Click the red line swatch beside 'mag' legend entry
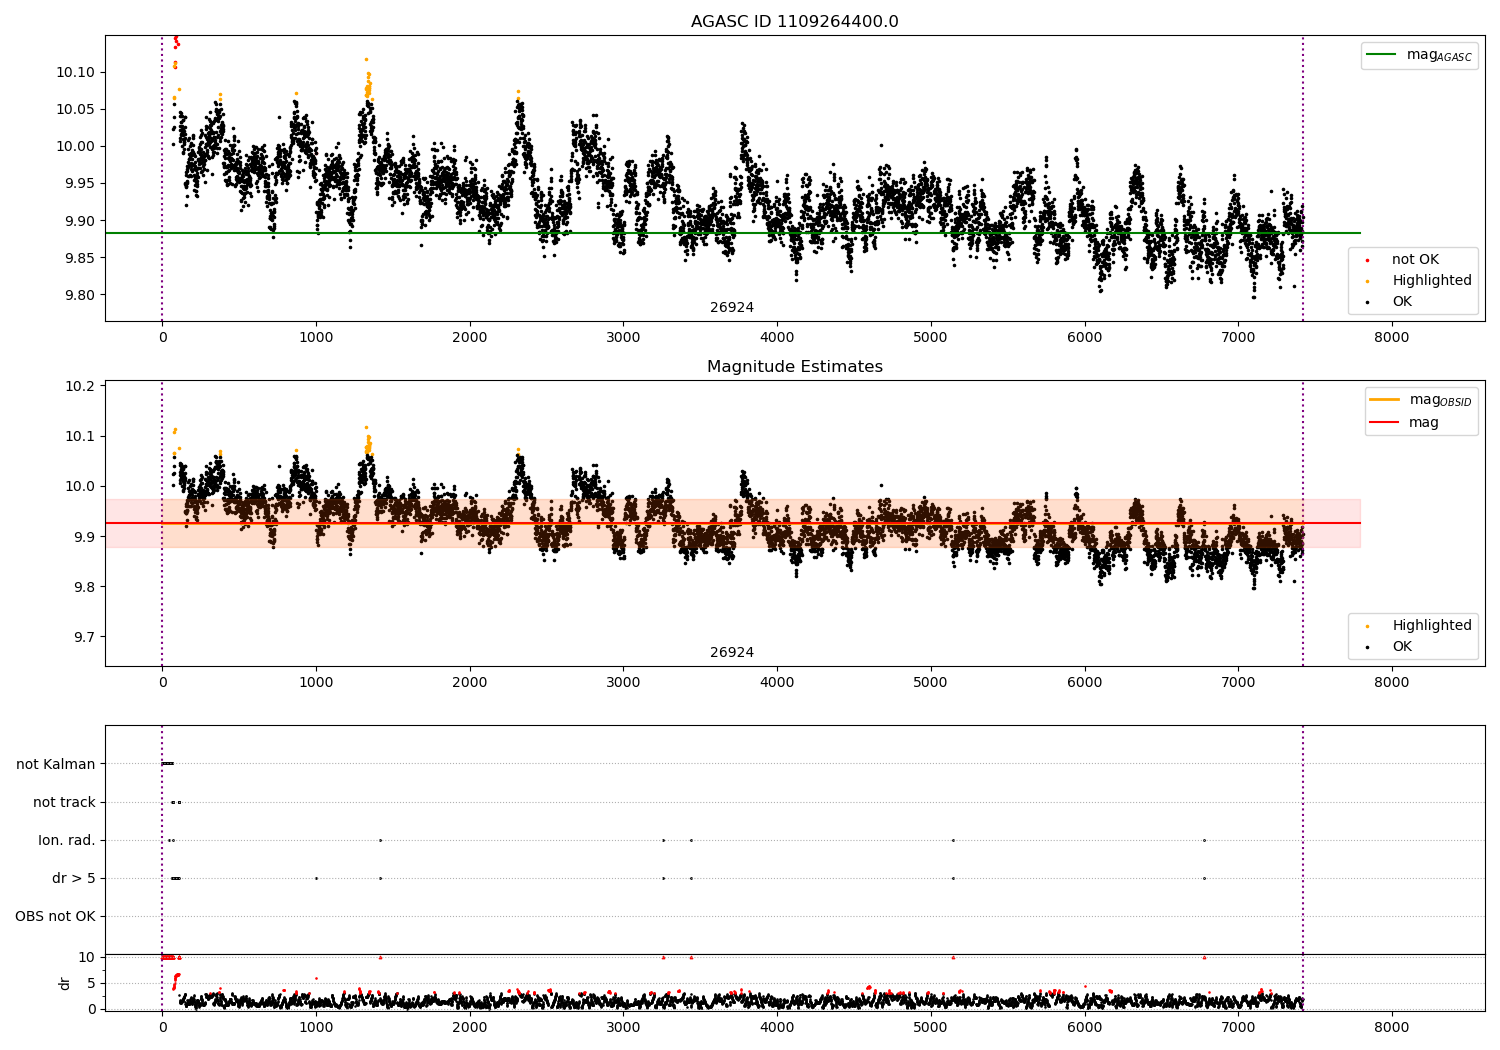This screenshot has height=1050, width=1500. pos(1385,423)
